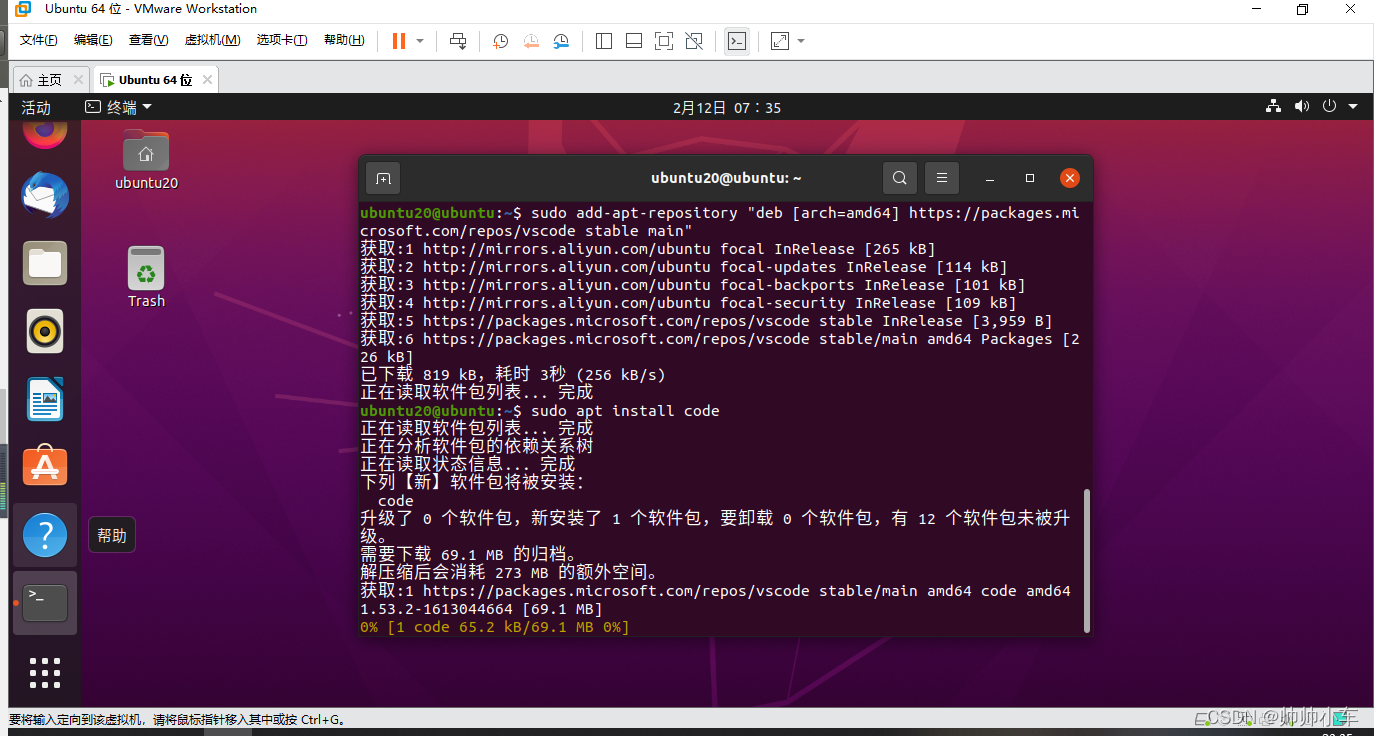Click the '已下载 819 kB' summary line

(x=513, y=375)
